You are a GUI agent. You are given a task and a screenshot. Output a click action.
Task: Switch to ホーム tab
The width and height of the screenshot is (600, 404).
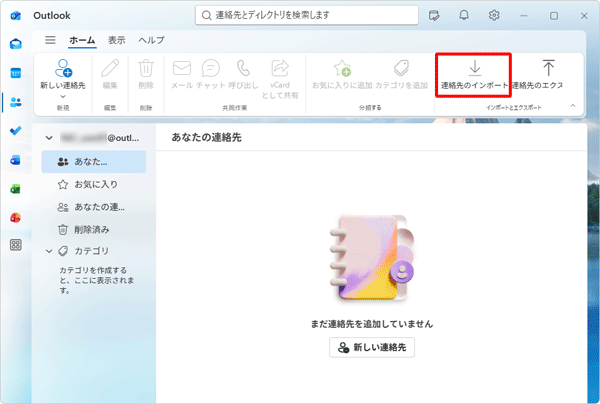click(82, 40)
